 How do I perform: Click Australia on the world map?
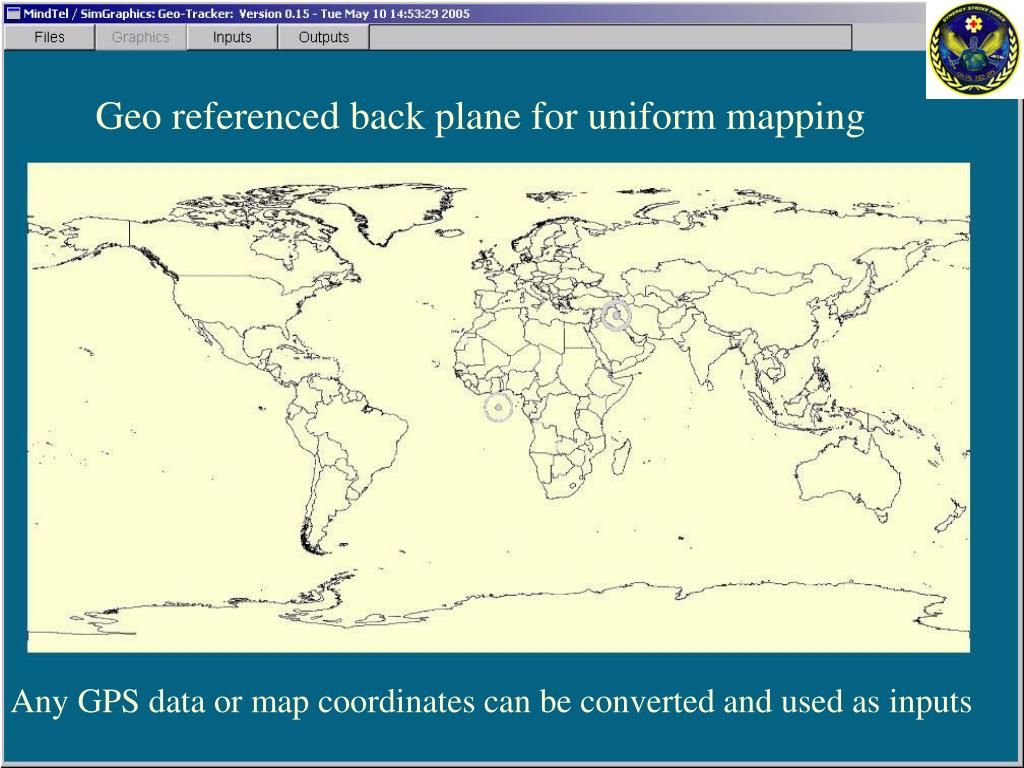point(848,477)
